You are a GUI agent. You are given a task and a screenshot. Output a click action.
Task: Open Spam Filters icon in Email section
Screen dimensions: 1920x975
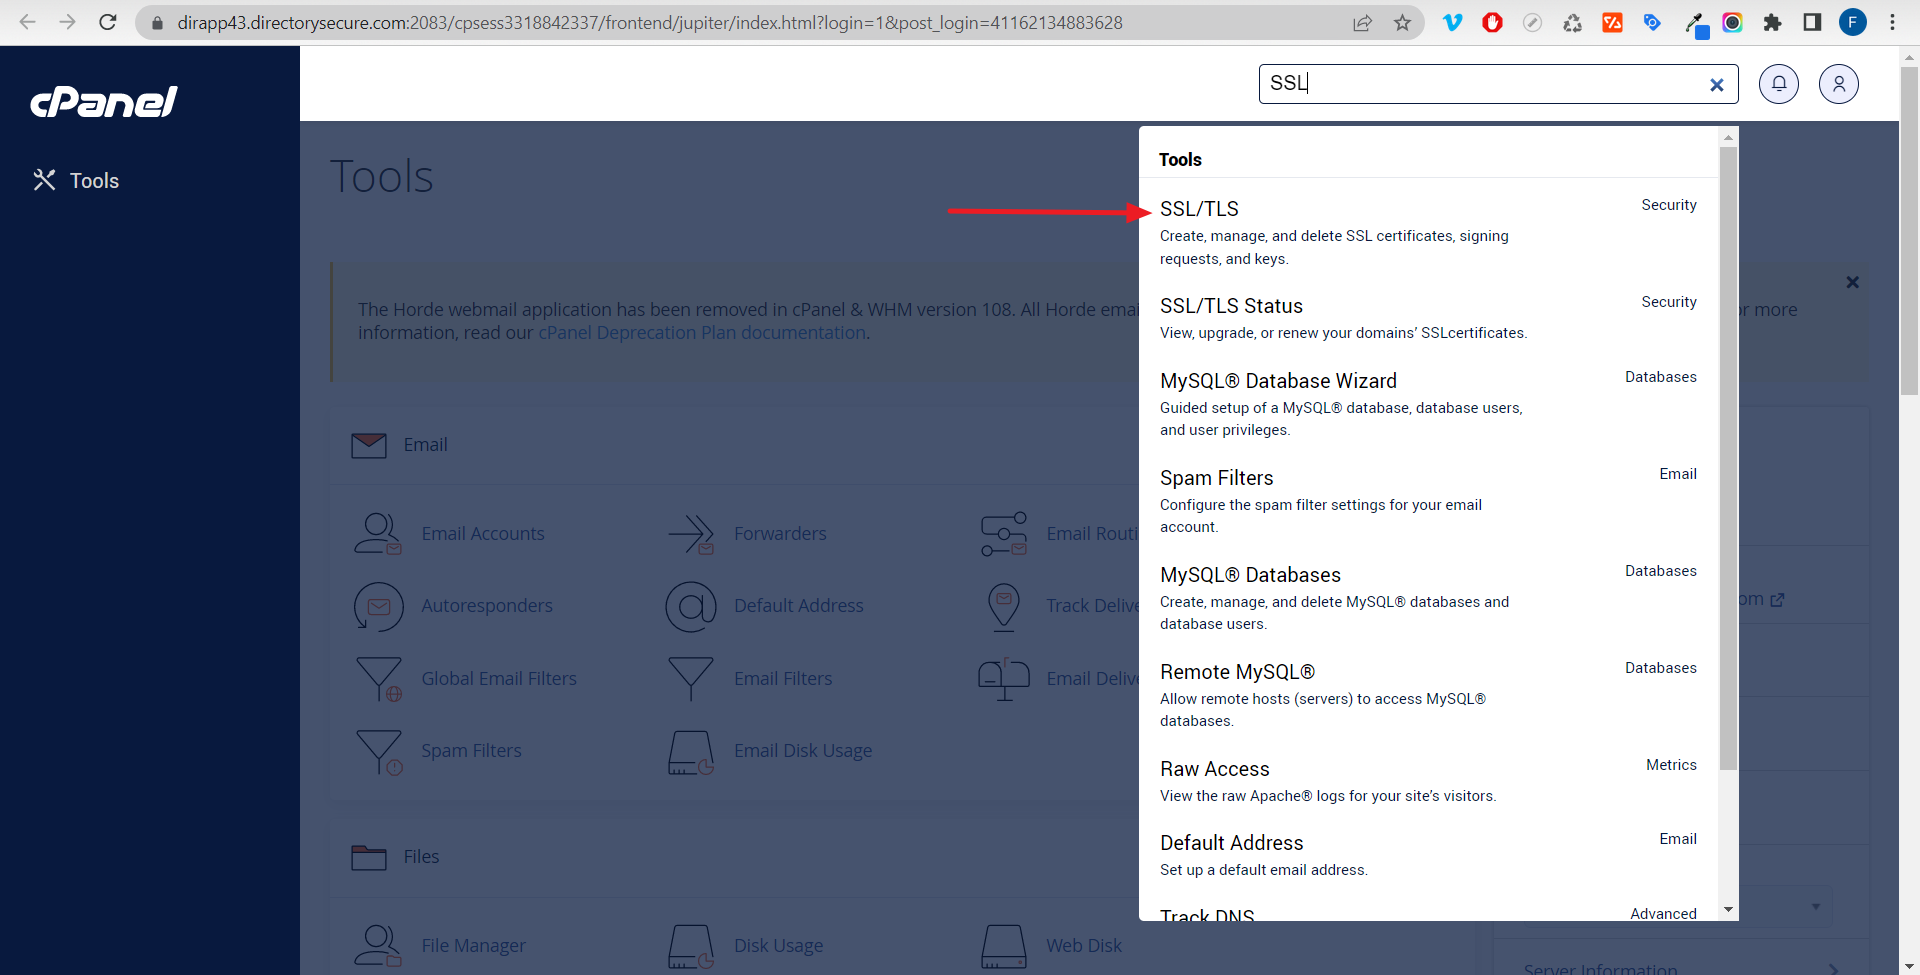tap(379, 751)
